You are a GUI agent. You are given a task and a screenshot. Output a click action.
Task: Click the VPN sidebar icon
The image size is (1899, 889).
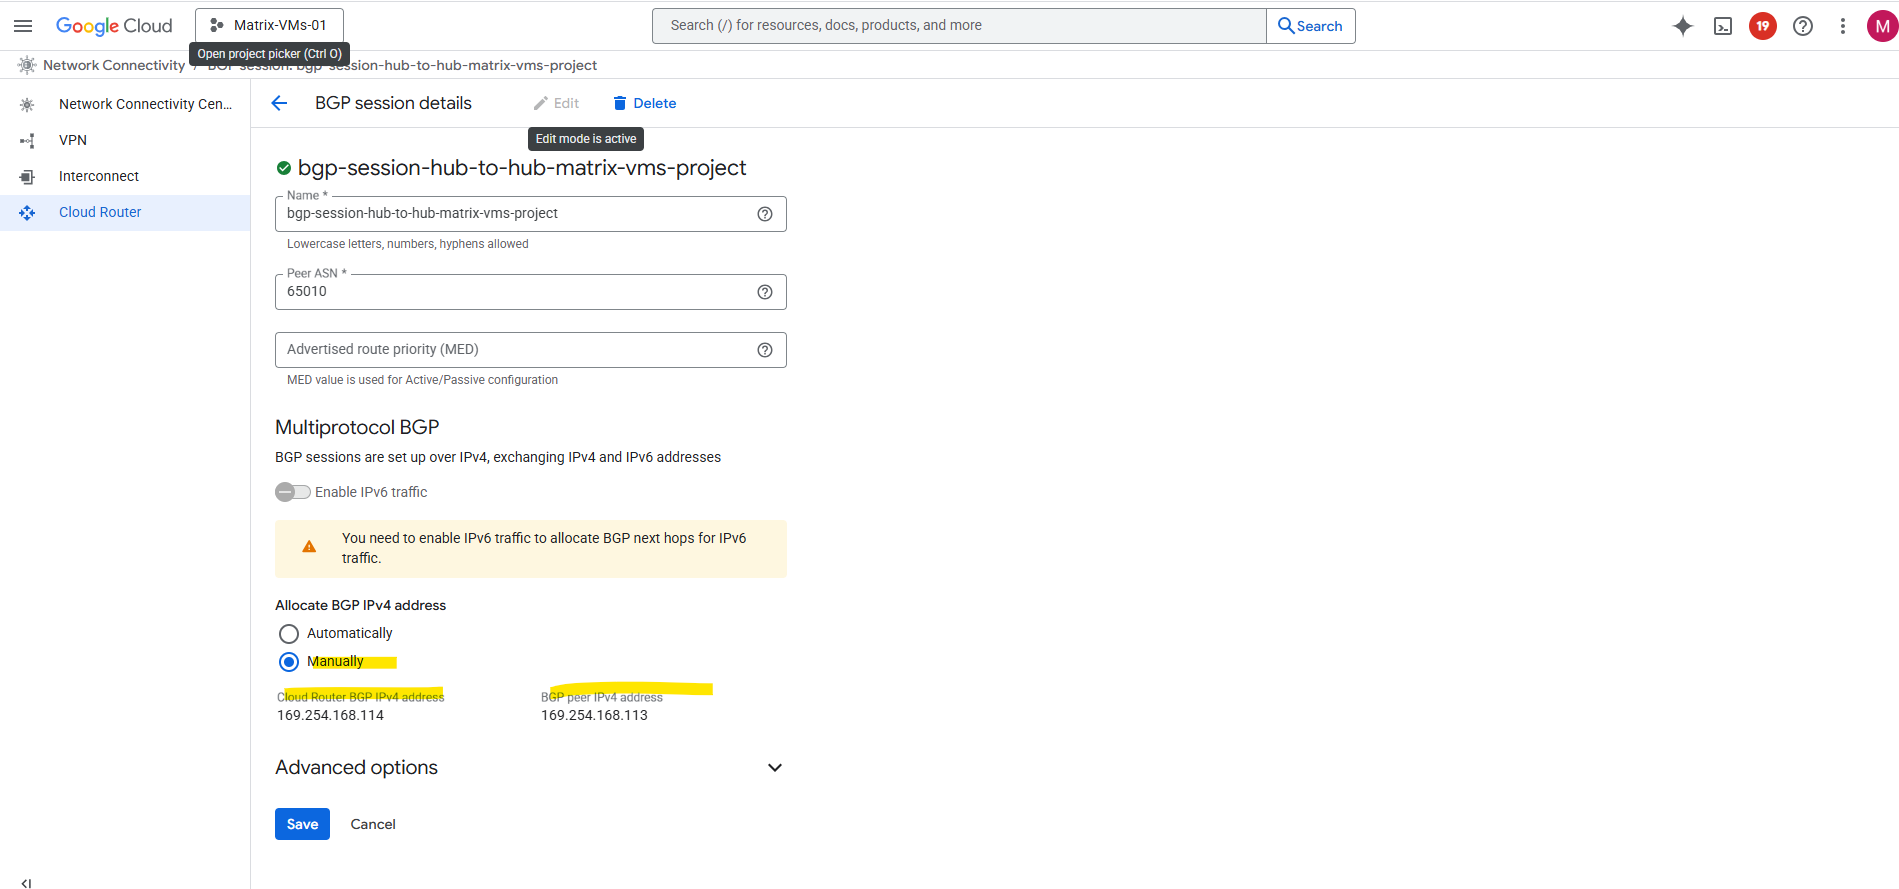point(27,140)
